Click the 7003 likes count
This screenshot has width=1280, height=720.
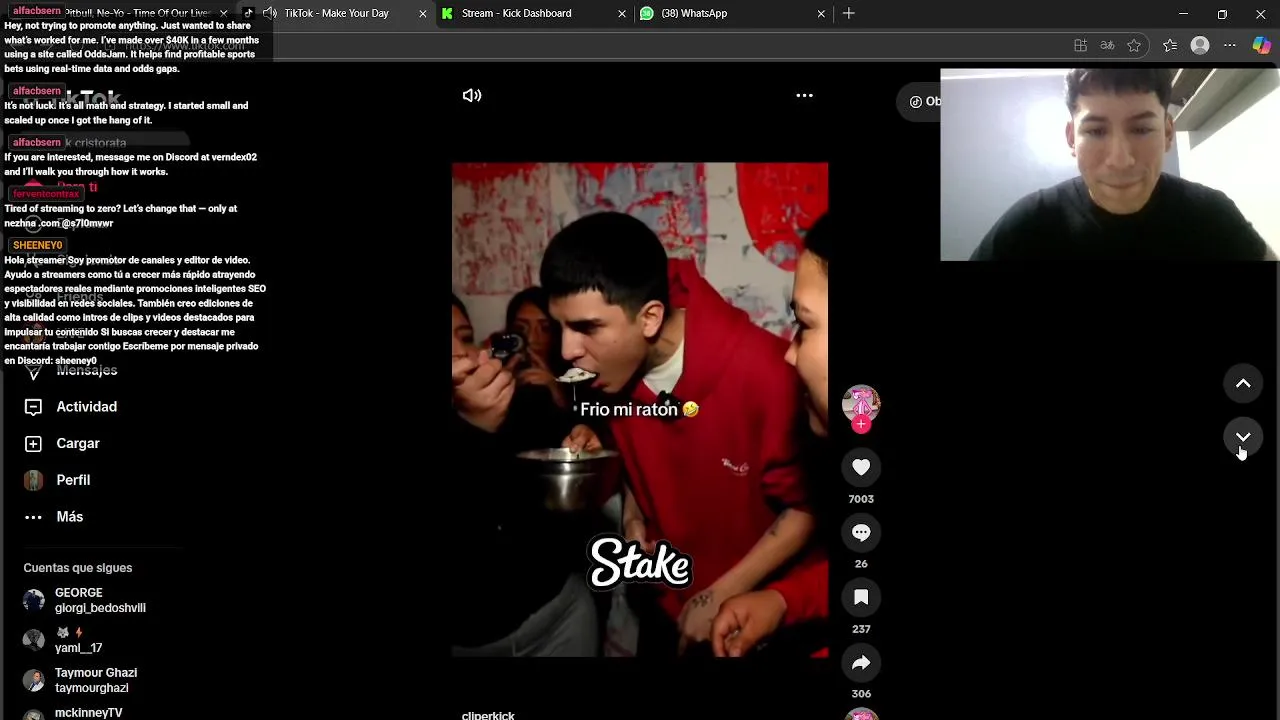[861, 499]
